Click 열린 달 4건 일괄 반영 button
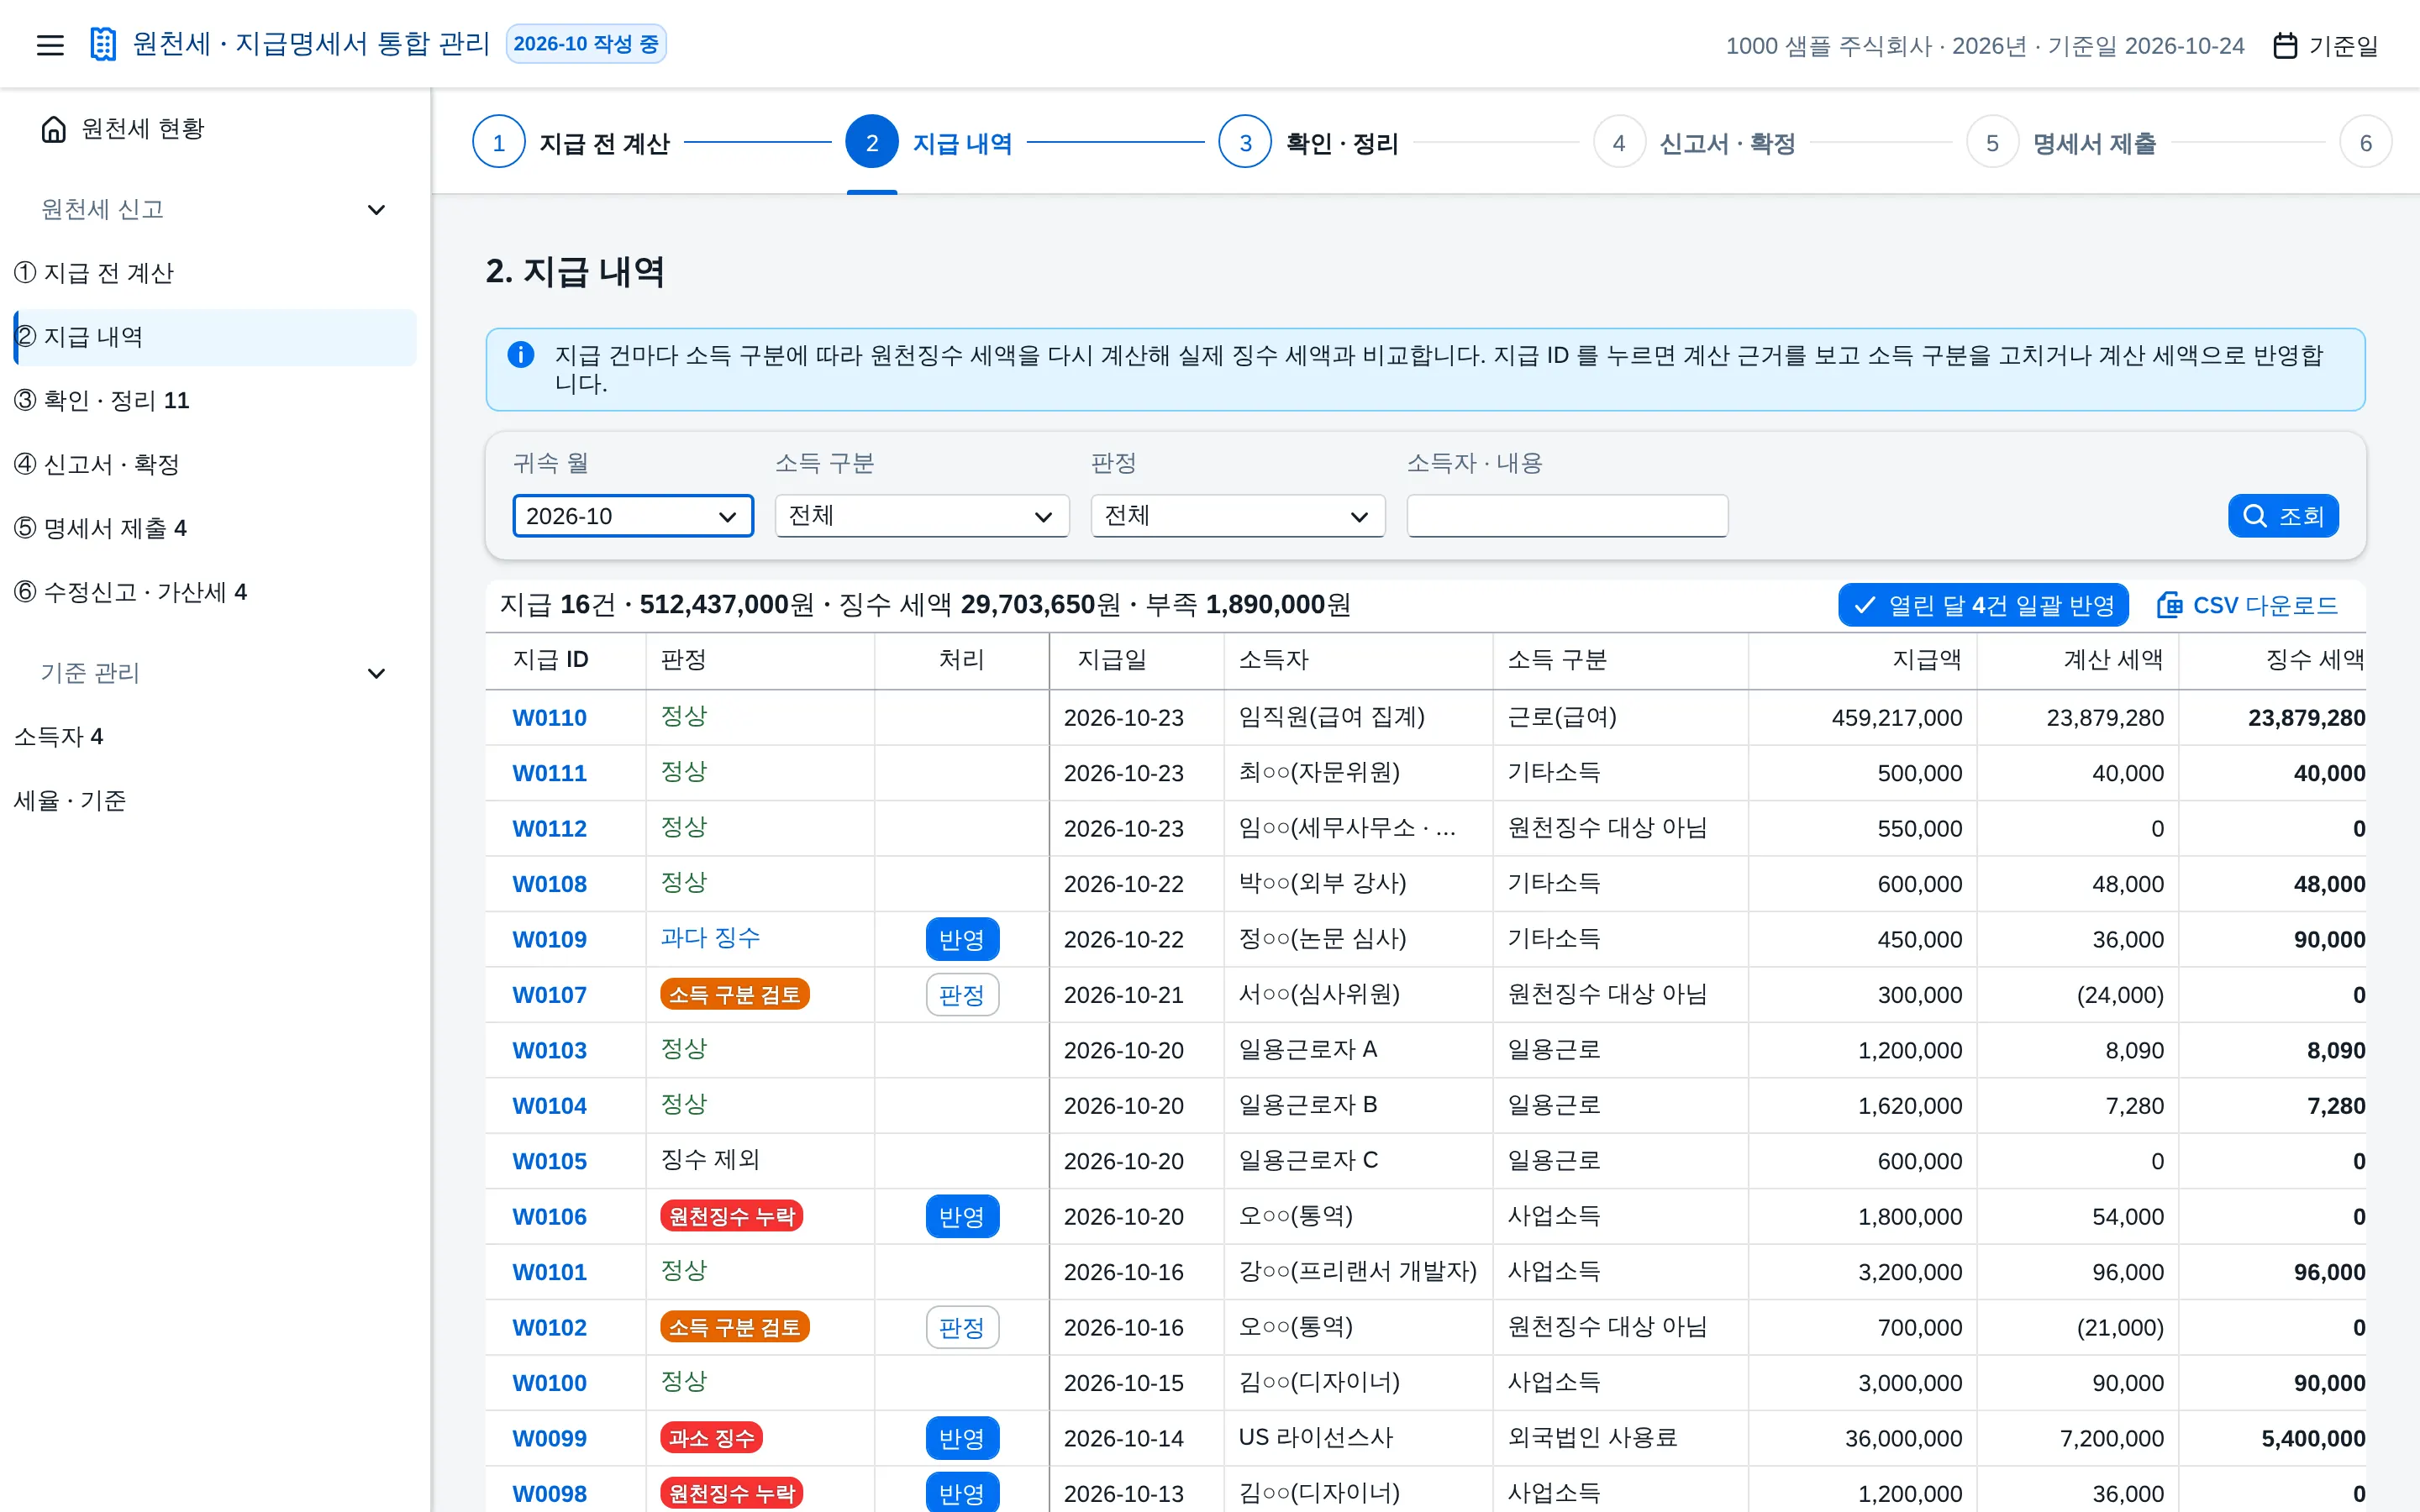 point(1983,605)
